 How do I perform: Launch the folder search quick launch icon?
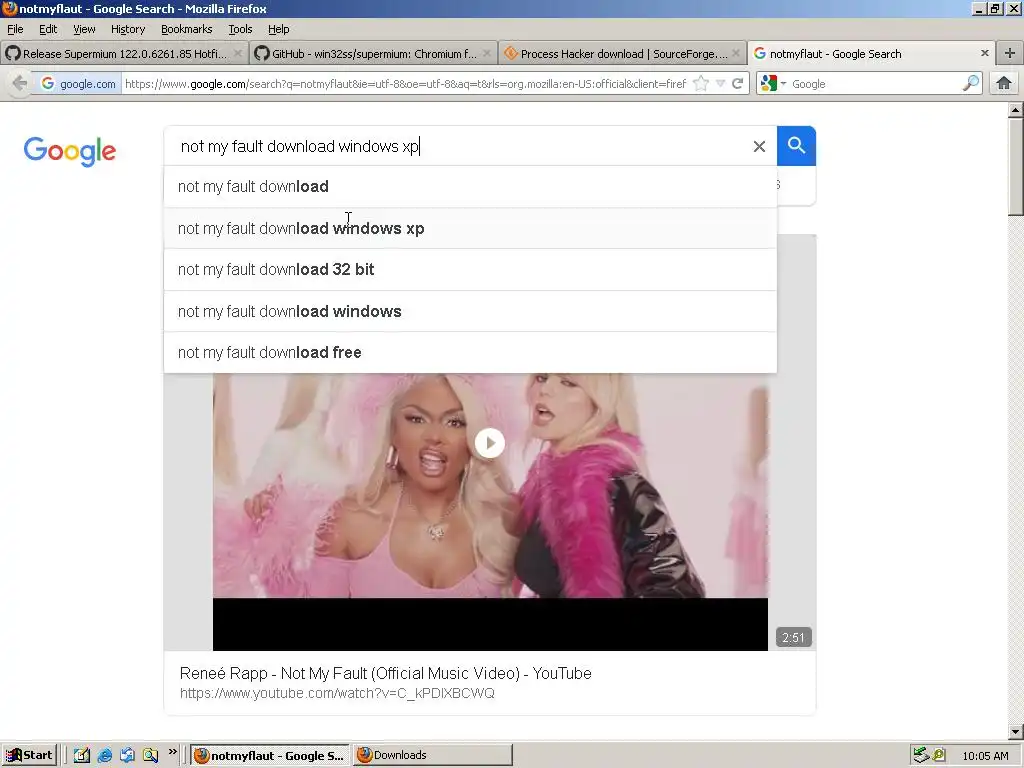tap(150, 755)
